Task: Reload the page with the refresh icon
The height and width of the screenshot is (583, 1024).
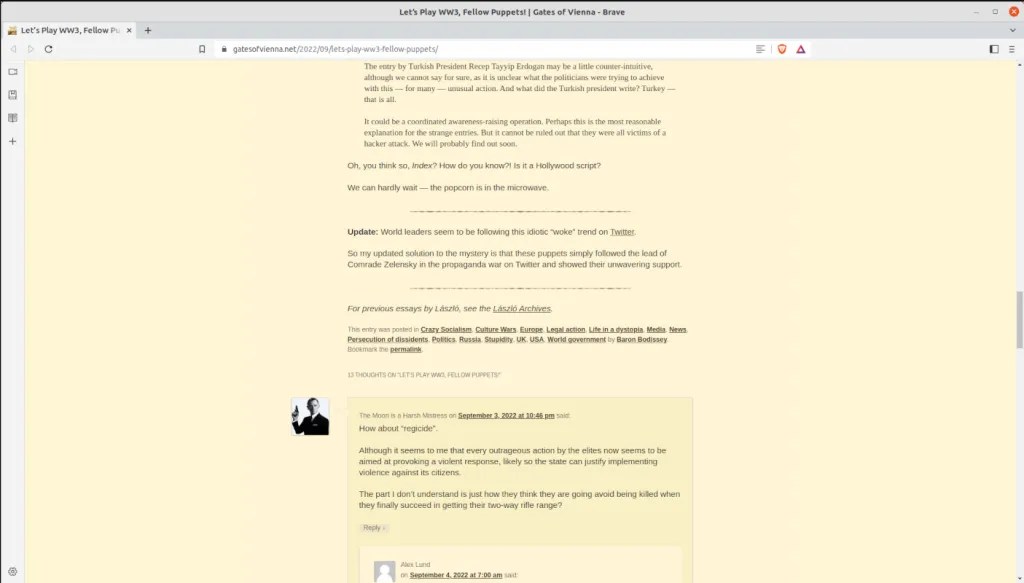Action: click(x=48, y=49)
